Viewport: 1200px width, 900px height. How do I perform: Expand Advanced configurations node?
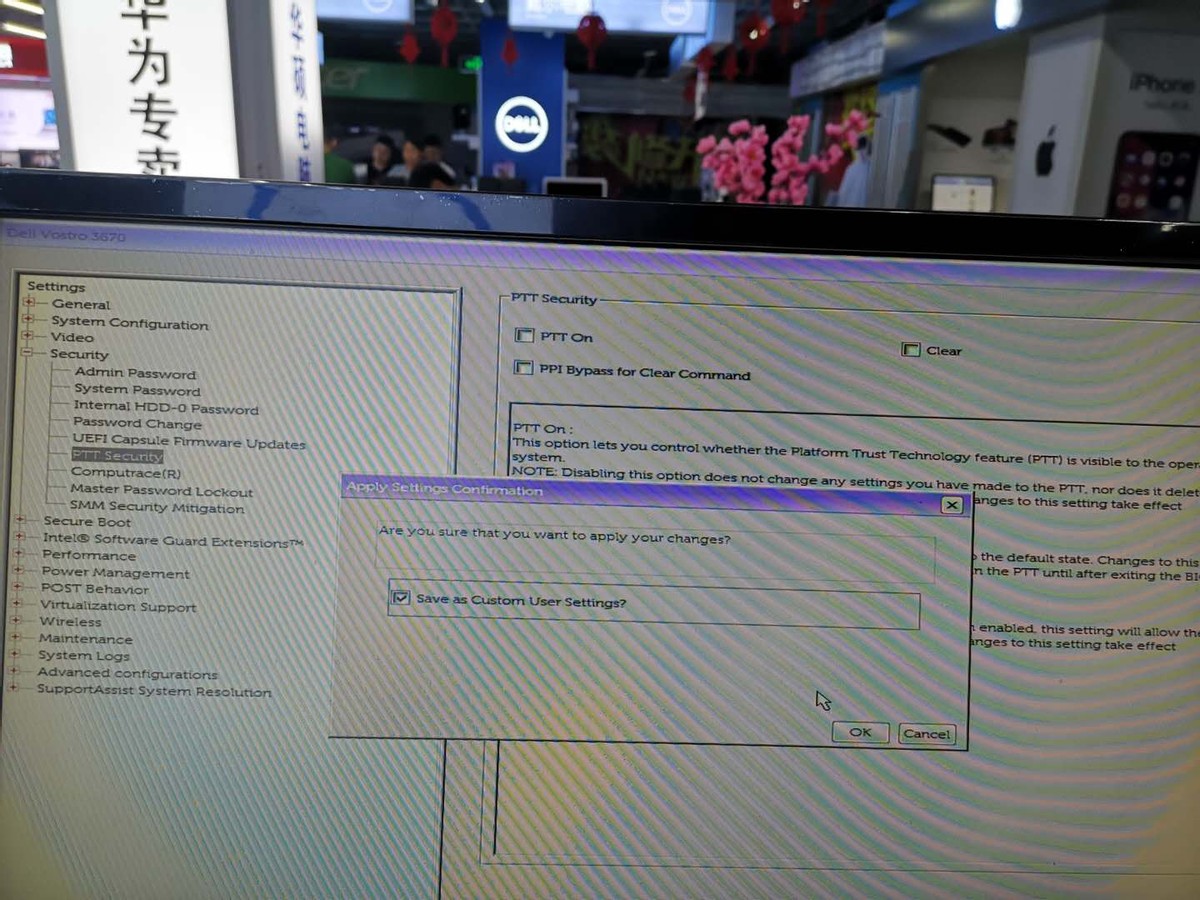coord(15,672)
